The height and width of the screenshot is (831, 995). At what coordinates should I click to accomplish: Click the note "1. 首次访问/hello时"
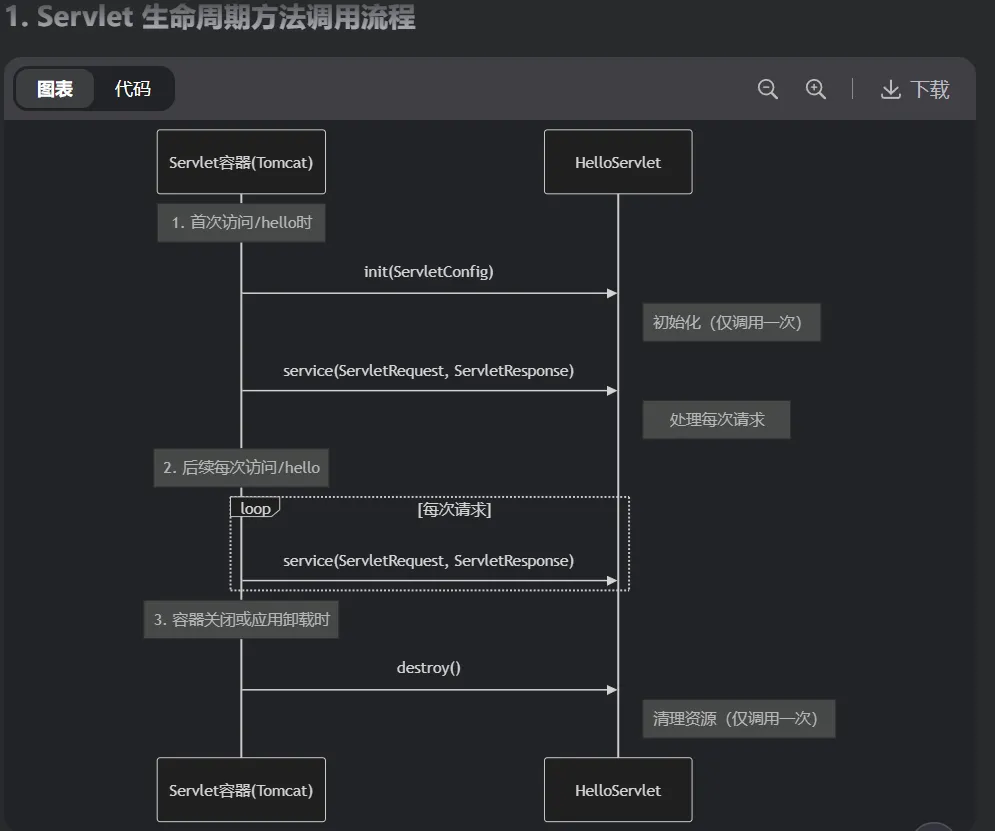pyautogui.click(x=241, y=222)
